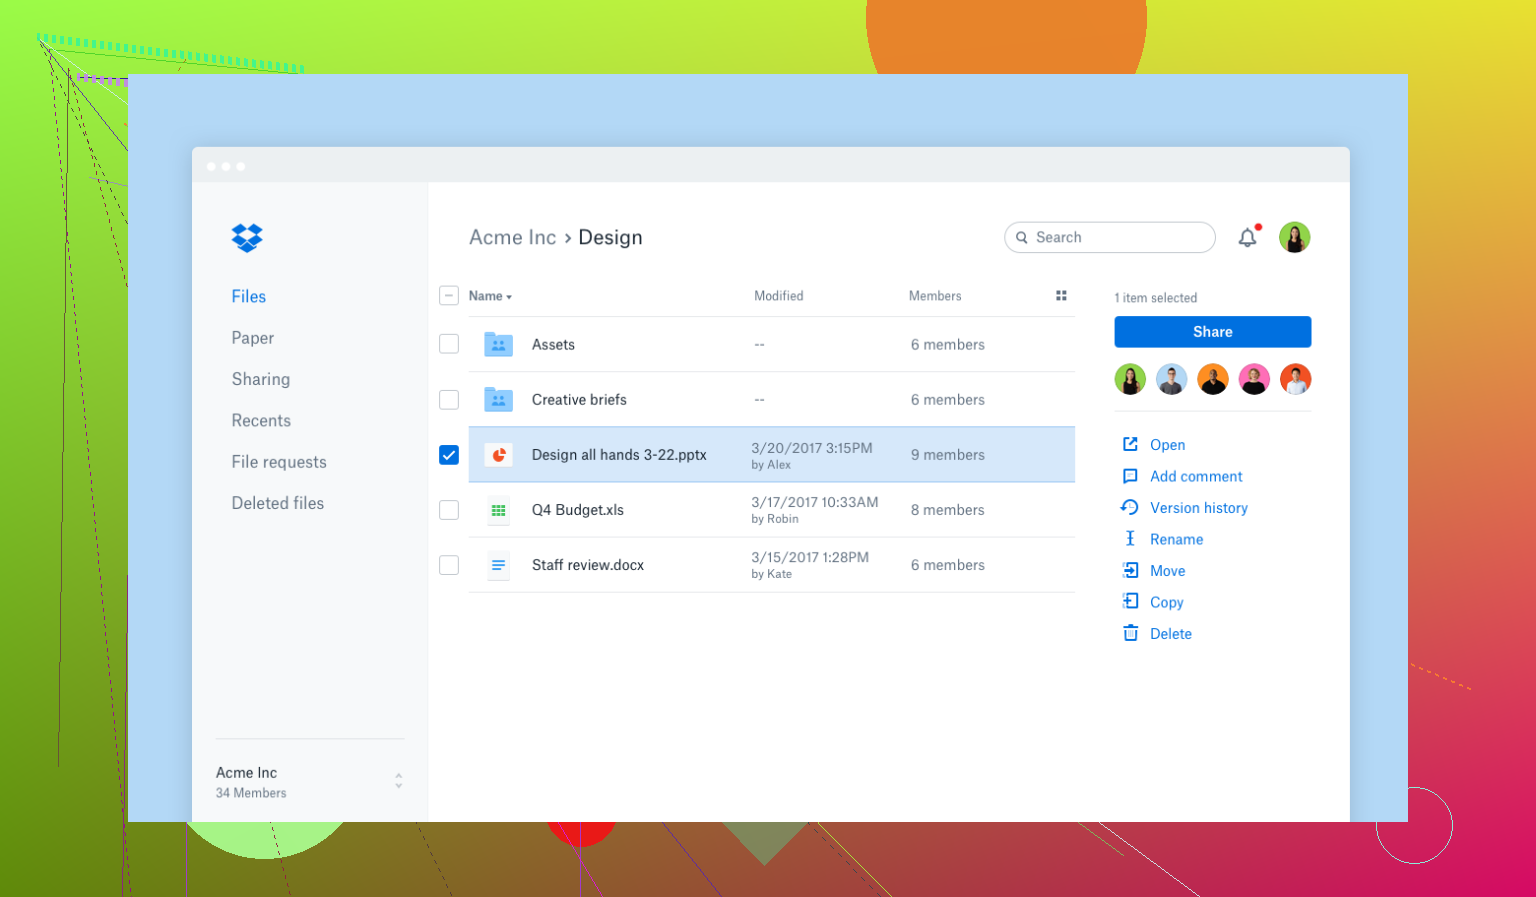Uncheck the Design all hands 3-22.pptx checkbox
Screen dimensions: 1536x897
pyautogui.click(x=449, y=455)
